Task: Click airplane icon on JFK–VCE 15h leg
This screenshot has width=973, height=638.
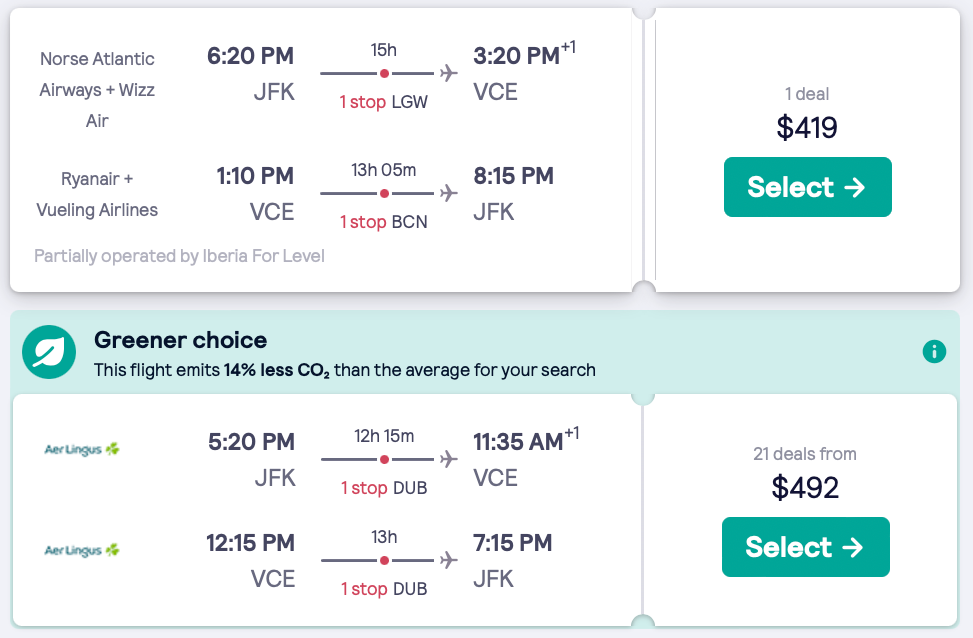Action: (x=448, y=73)
